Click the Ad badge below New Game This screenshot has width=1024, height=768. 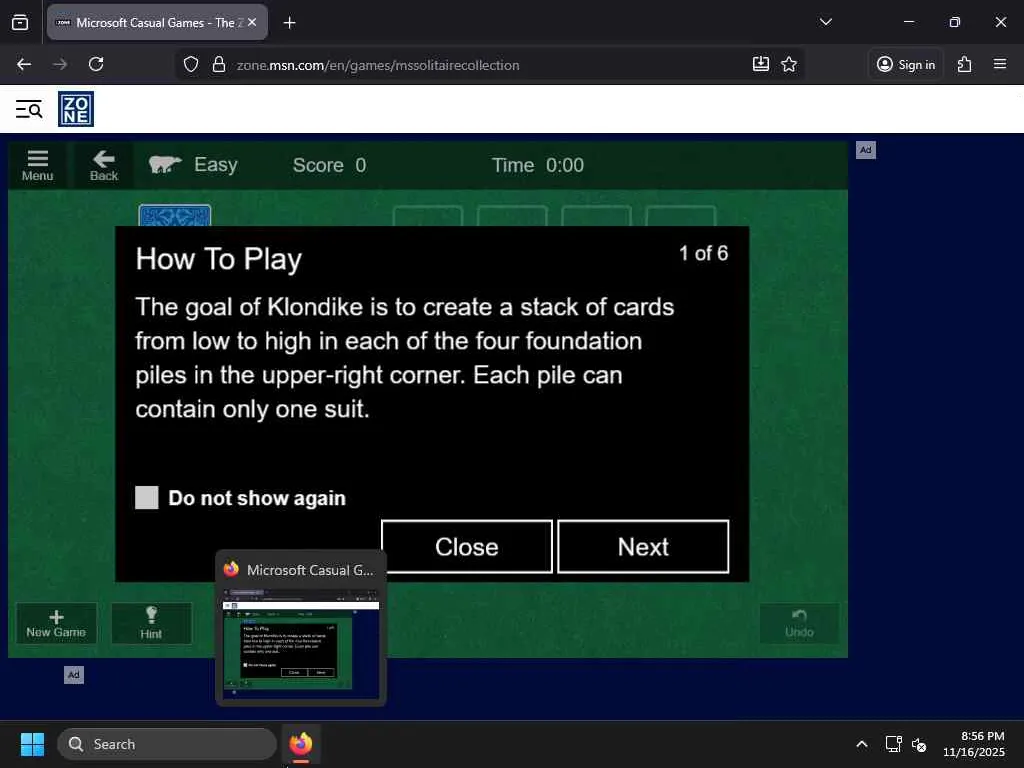[74, 675]
